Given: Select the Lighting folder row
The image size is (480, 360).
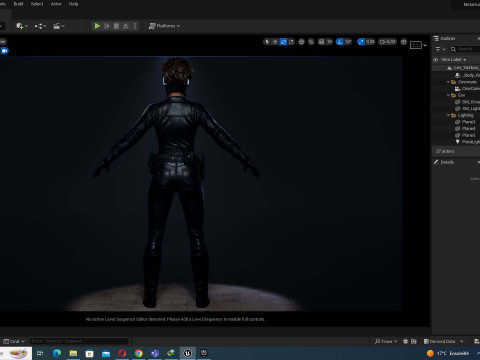Looking at the screenshot, I should 456,115.
